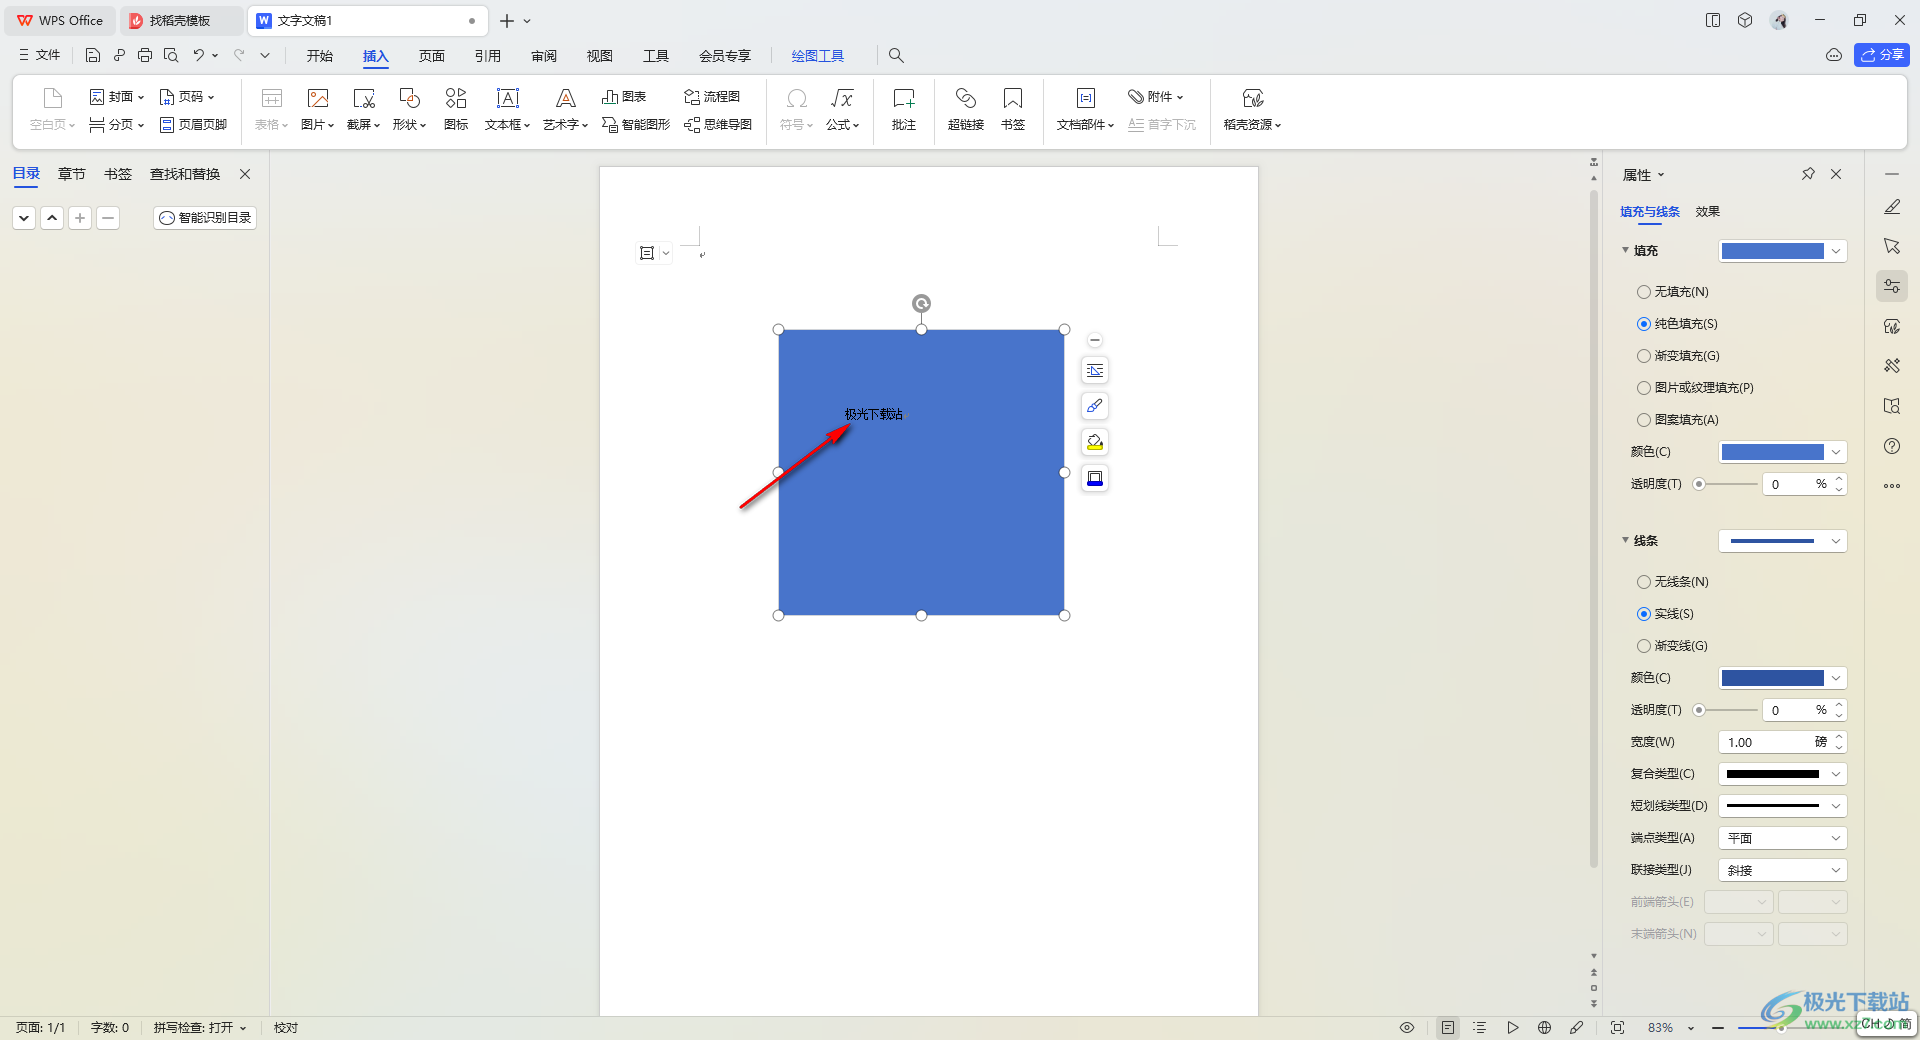Click the Proofread button in status bar
The height and width of the screenshot is (1040, 1920).
click(x=286, y=1028)
